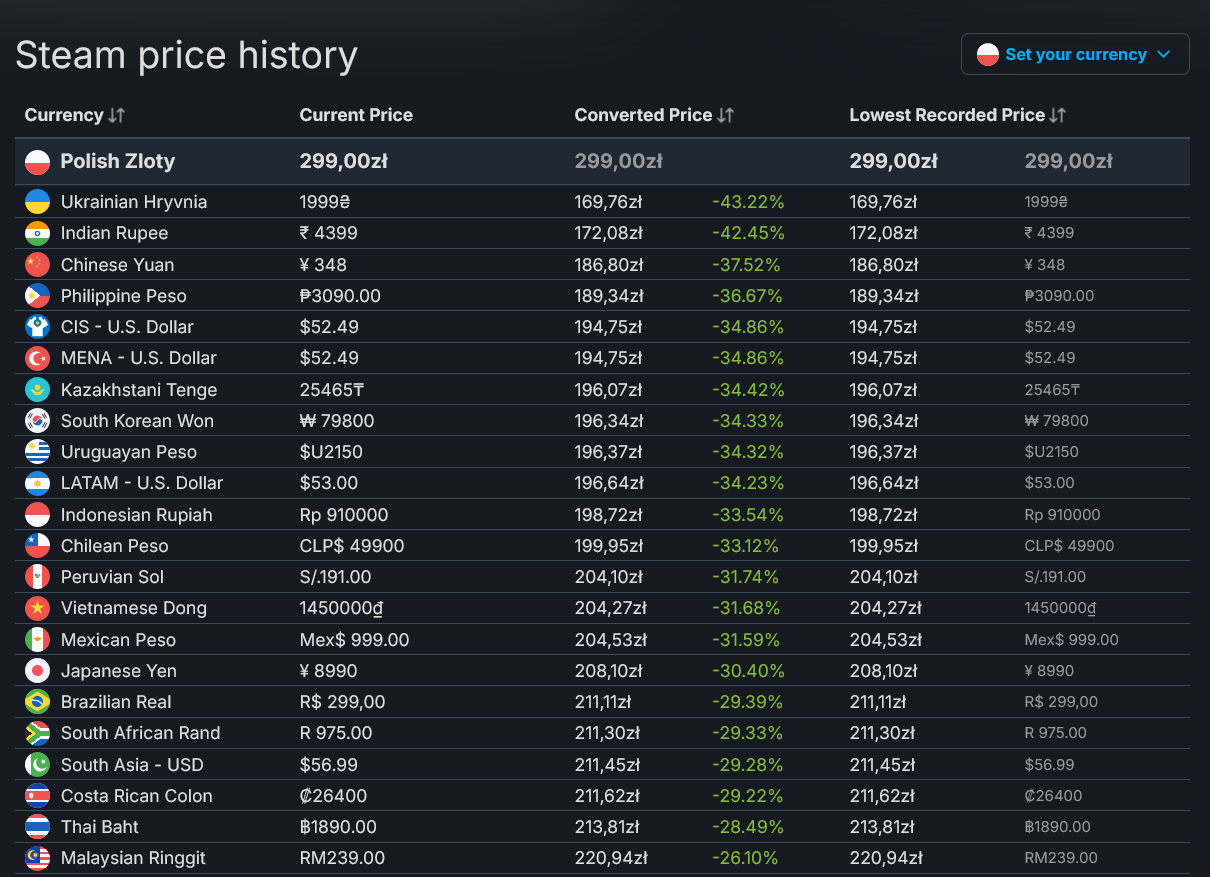The width and height of the screenshot is (1210, 877).
Task: Click the Japanese Yen flag icon
Action: (x=37, y=671)
